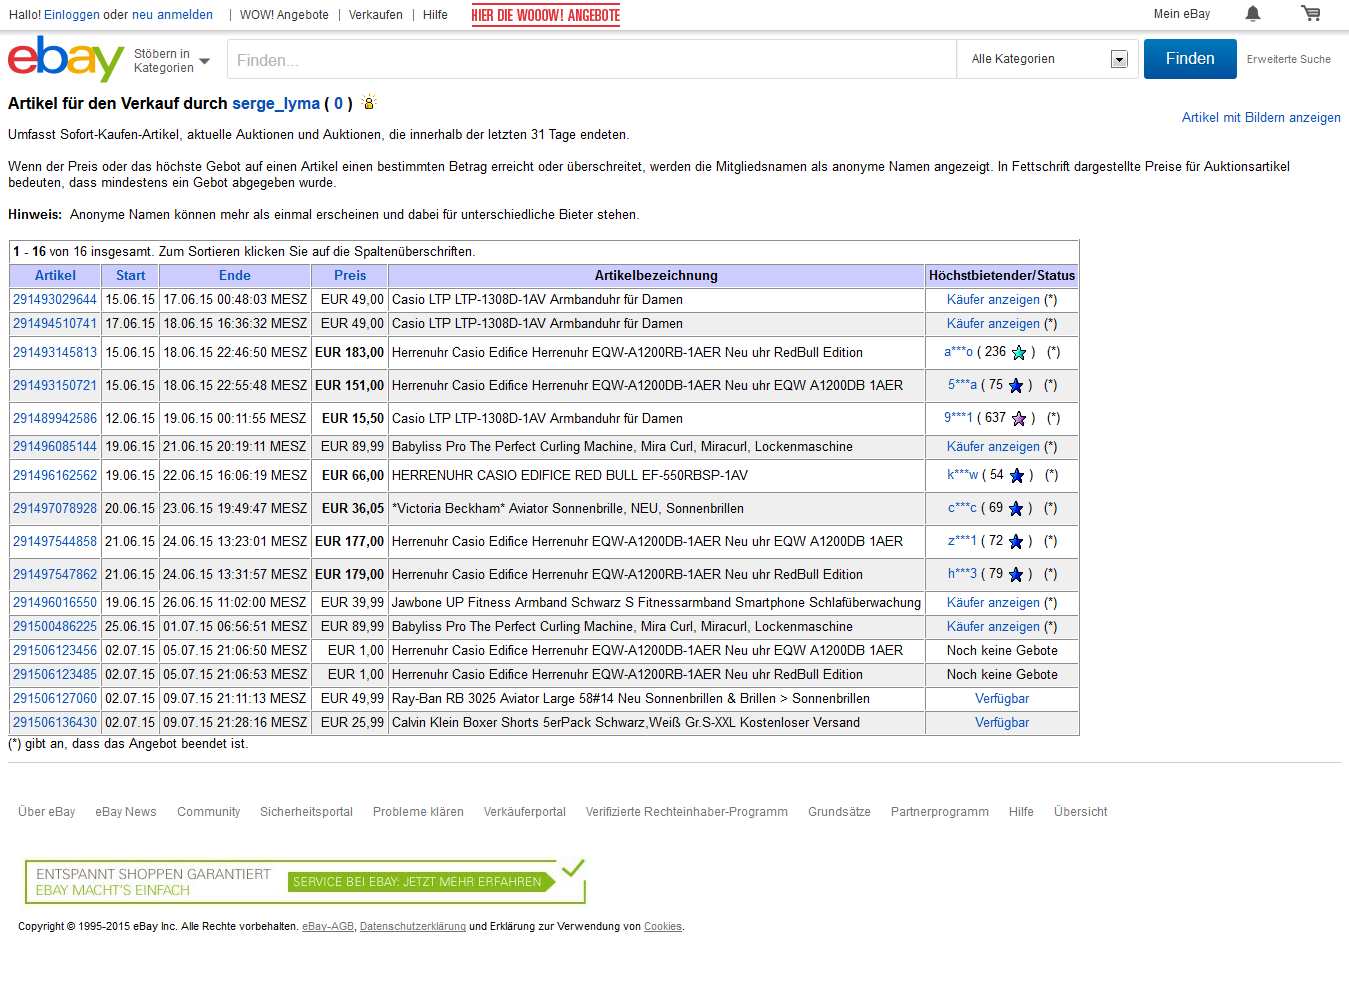
Task: Open item 291489942586
Action: (55, 418)
